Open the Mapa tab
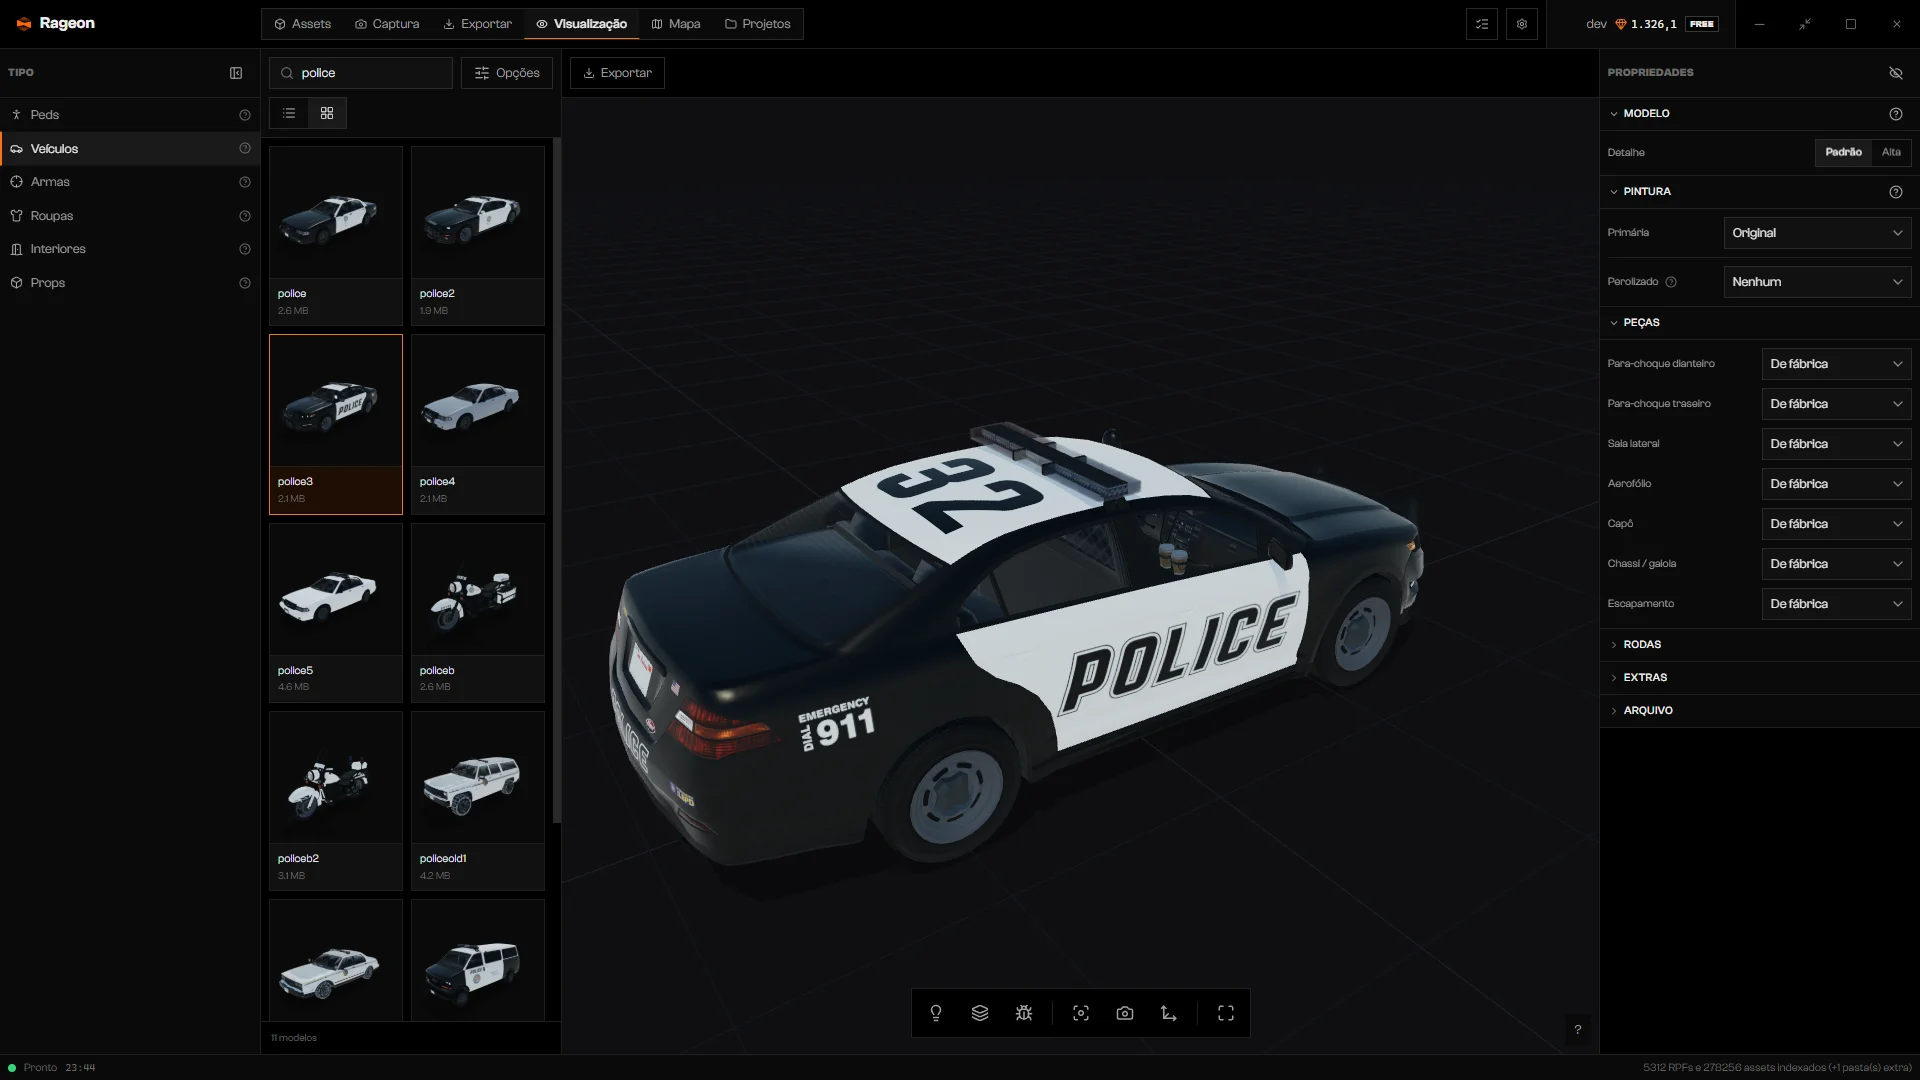1920x1080 pixels. click(x=676, y=24)
